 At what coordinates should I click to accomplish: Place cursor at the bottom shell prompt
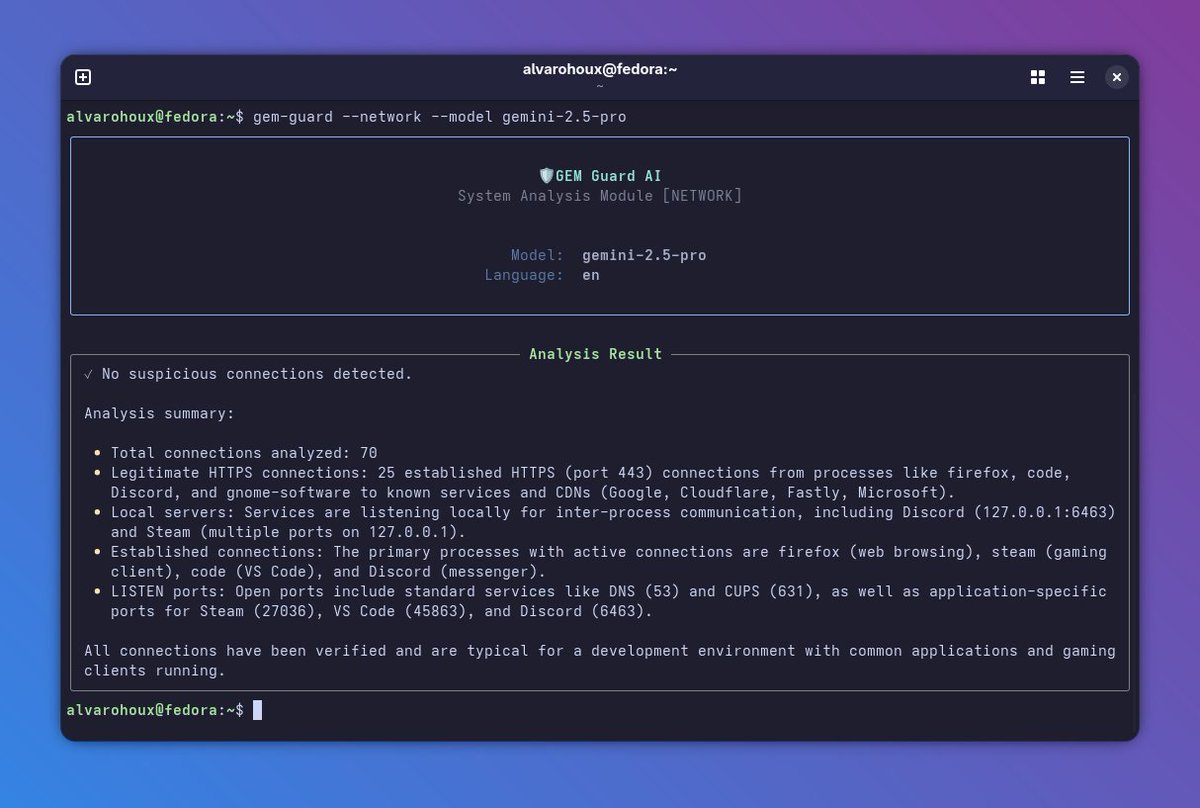155,710
